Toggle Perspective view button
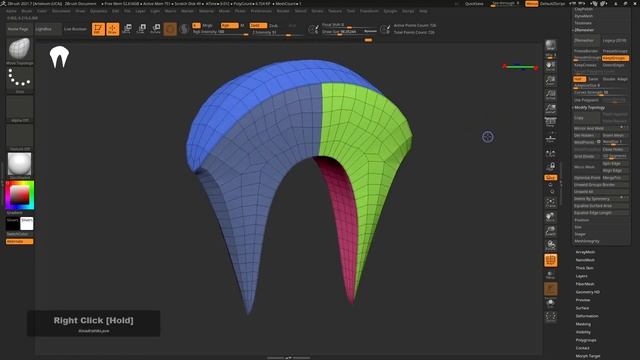Screen dimensions: 640x360 click(x=551, y=122)
